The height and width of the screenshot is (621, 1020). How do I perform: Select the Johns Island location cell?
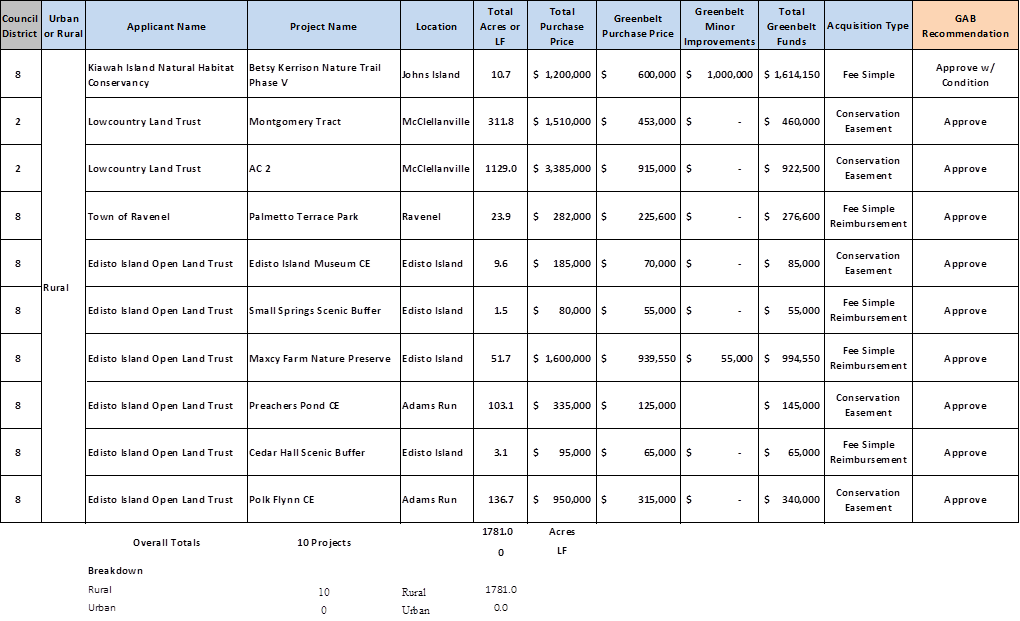(x=432, y=75)
